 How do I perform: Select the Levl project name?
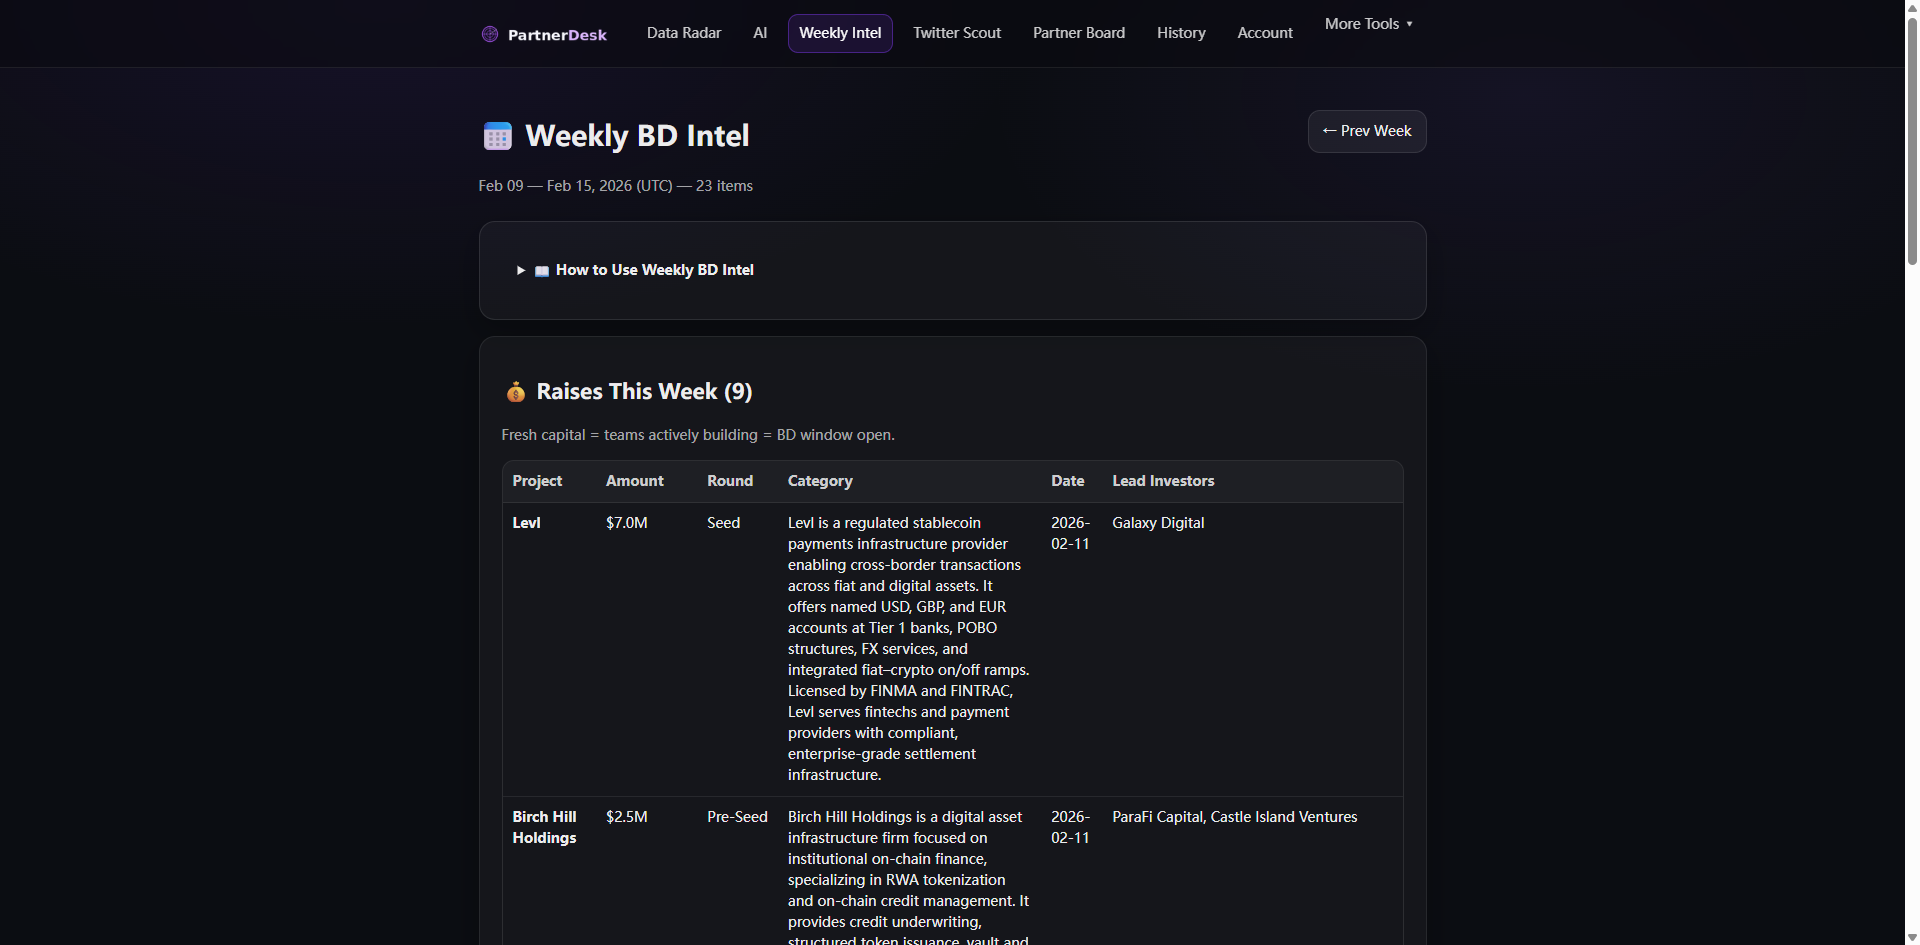[x=526, y=523]
